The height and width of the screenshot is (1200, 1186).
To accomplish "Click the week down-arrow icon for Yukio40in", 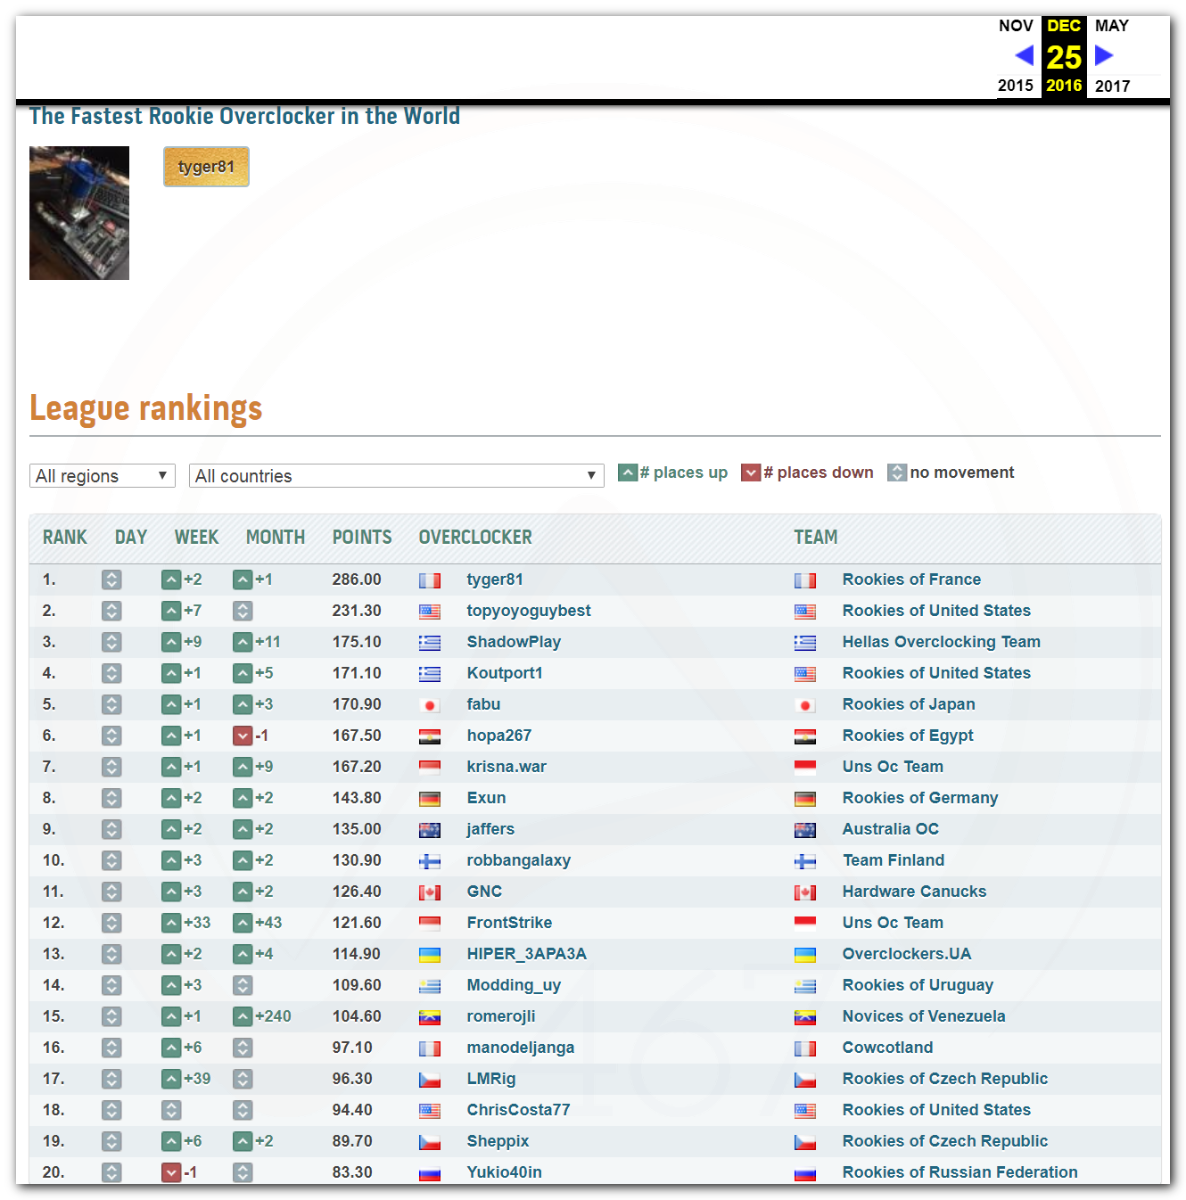I will (x=171, y=1172).
